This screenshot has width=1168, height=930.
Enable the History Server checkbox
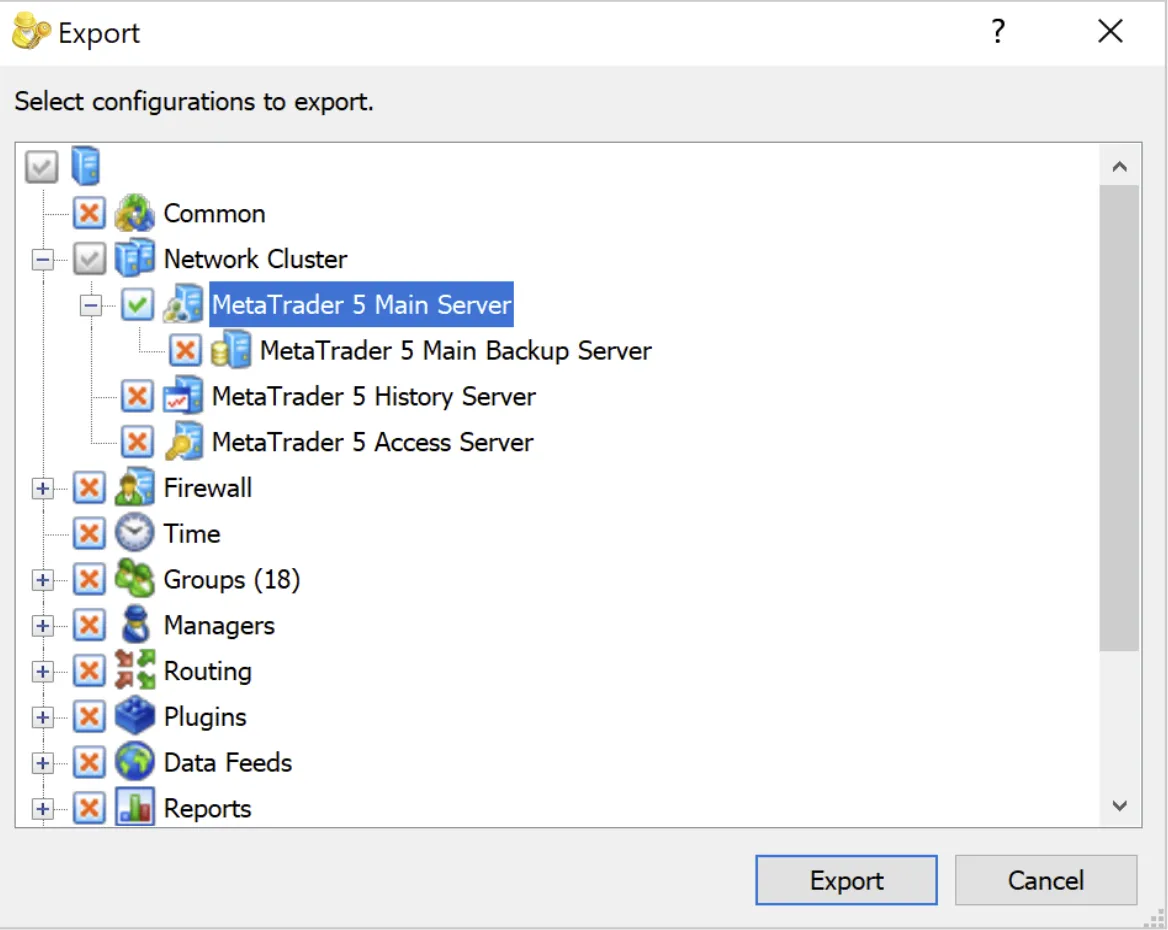[x=137, y=396]
